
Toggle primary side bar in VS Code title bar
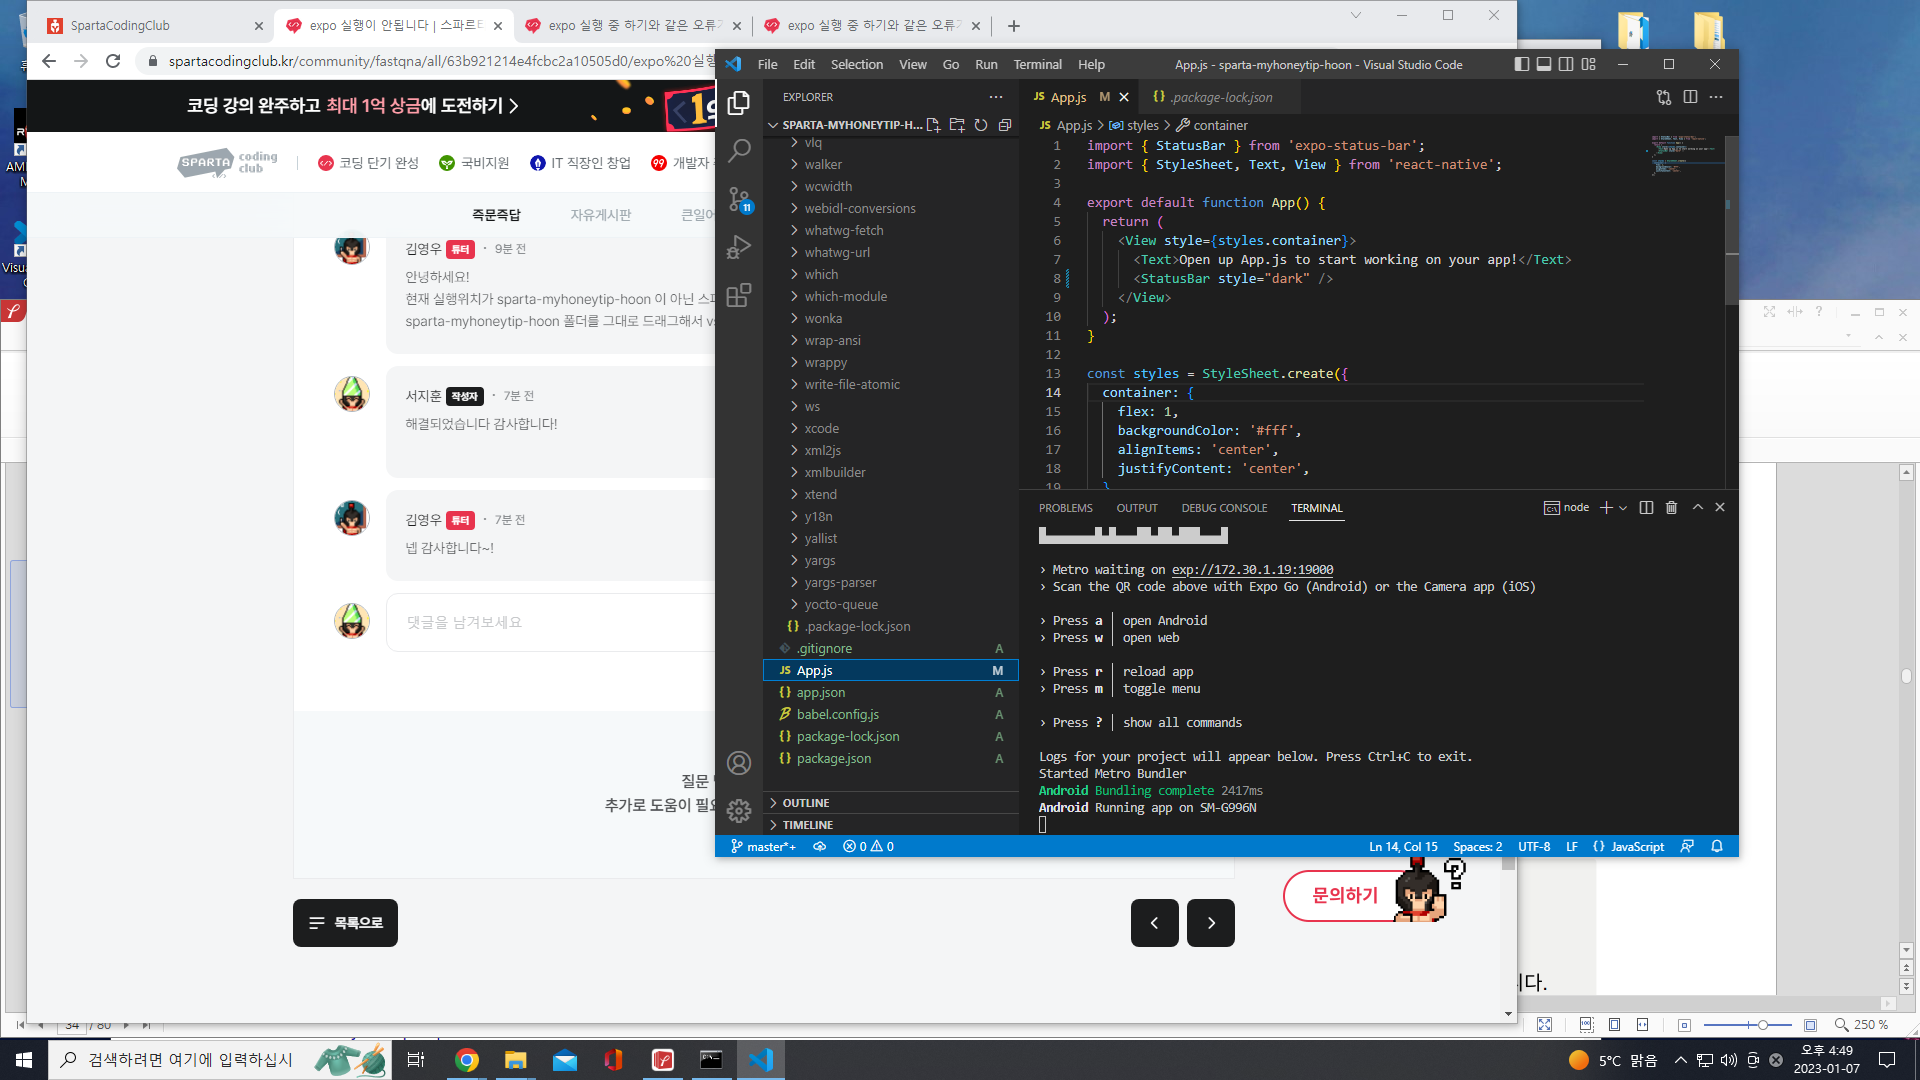1522,64
